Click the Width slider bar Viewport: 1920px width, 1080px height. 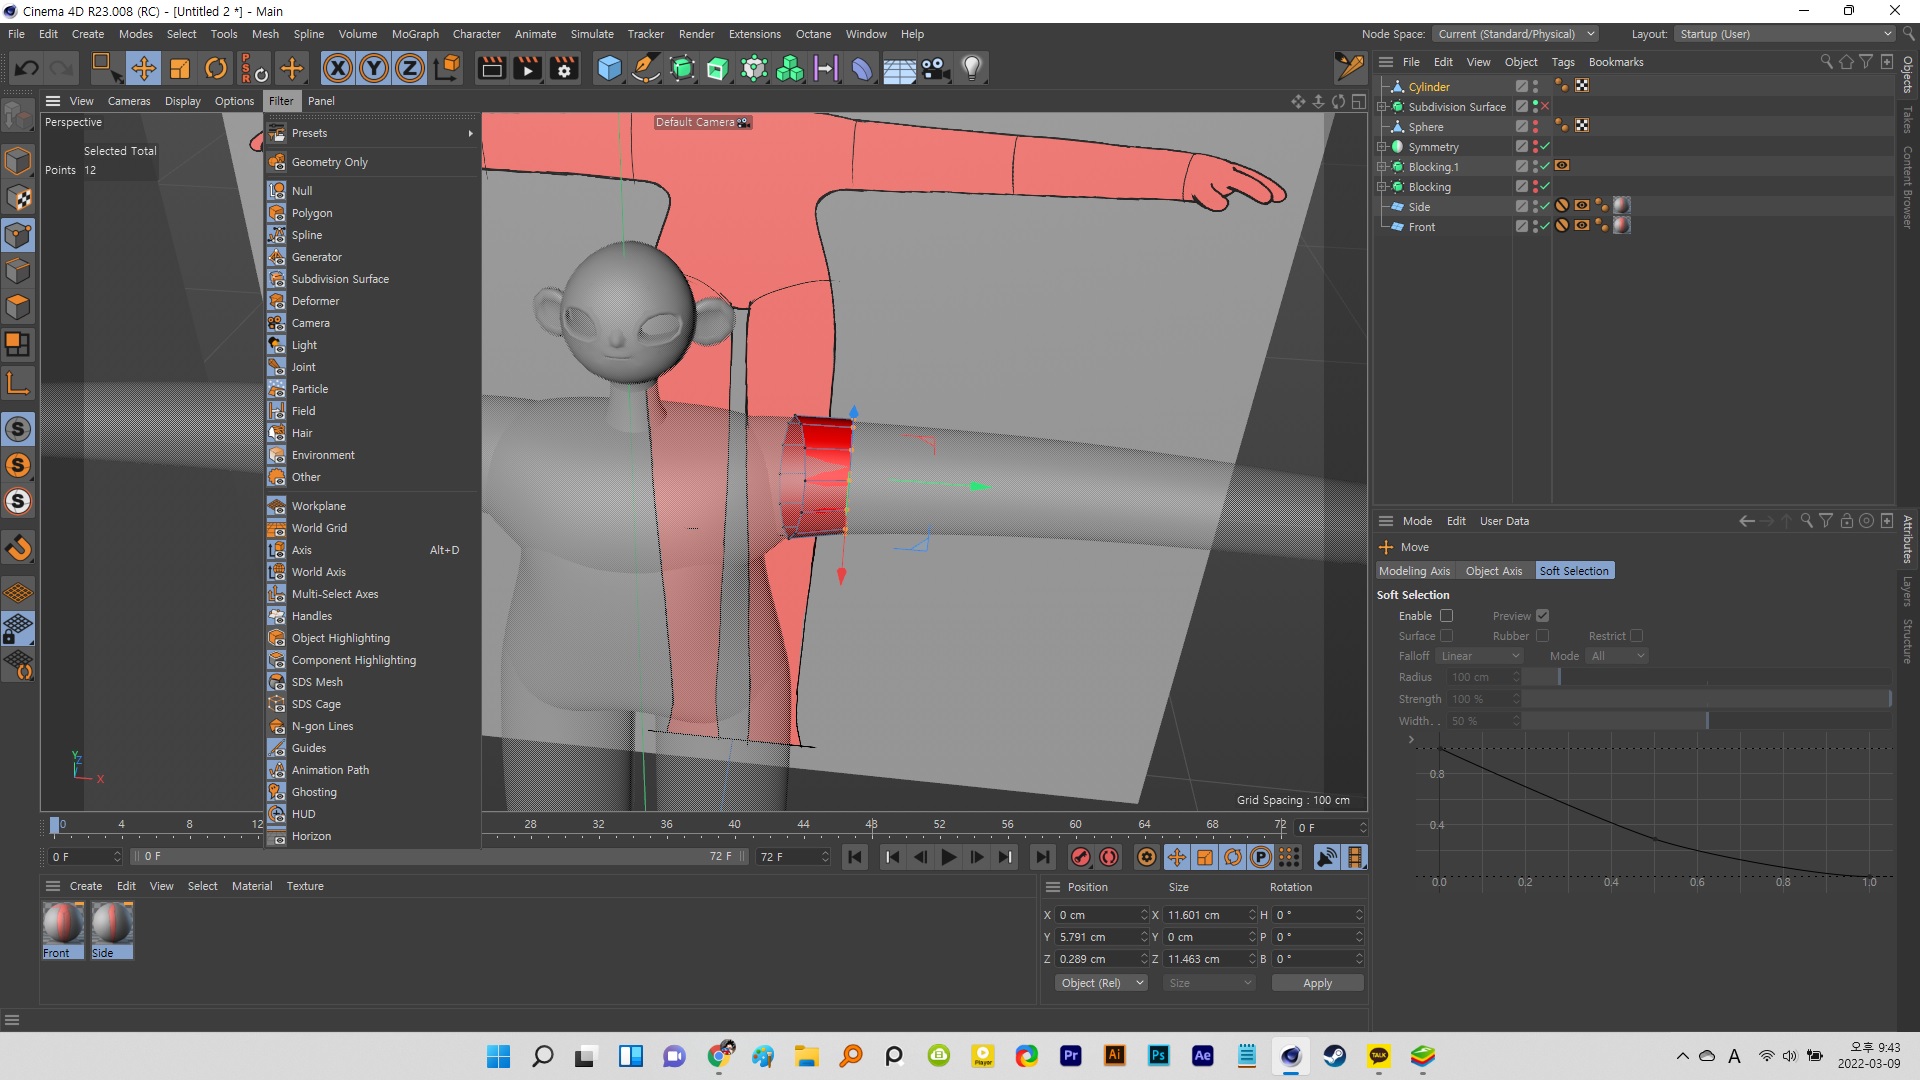(1706, 721)
